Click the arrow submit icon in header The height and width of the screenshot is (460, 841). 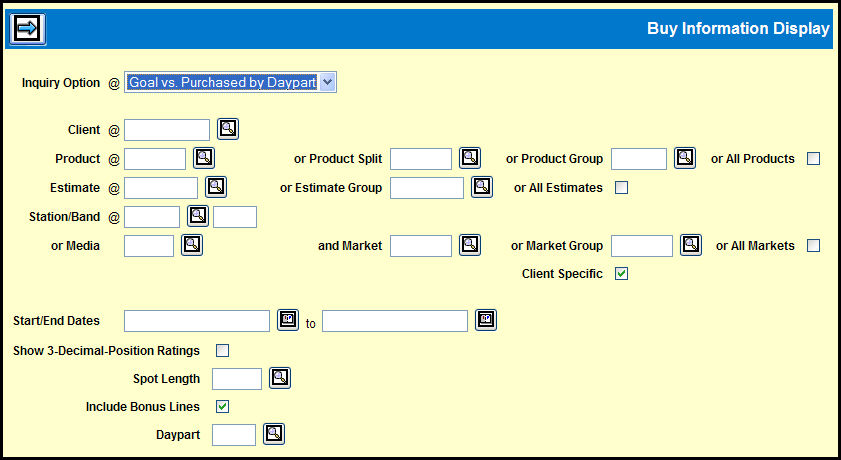tap(26, 28)
